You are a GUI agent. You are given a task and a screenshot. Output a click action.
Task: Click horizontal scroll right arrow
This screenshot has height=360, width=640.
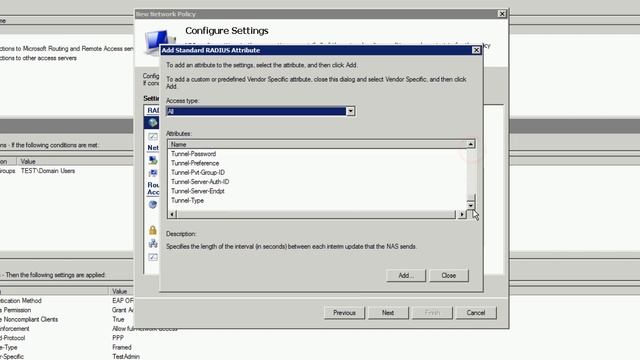462,214
